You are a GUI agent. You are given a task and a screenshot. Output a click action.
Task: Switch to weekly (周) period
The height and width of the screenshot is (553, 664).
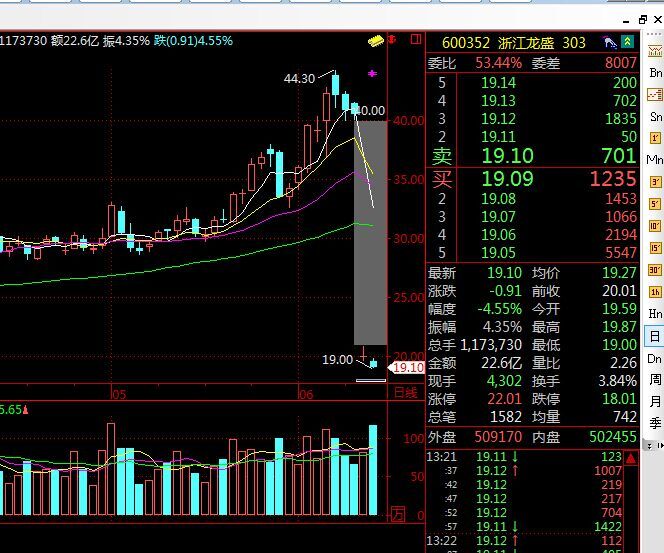(655, 380)
